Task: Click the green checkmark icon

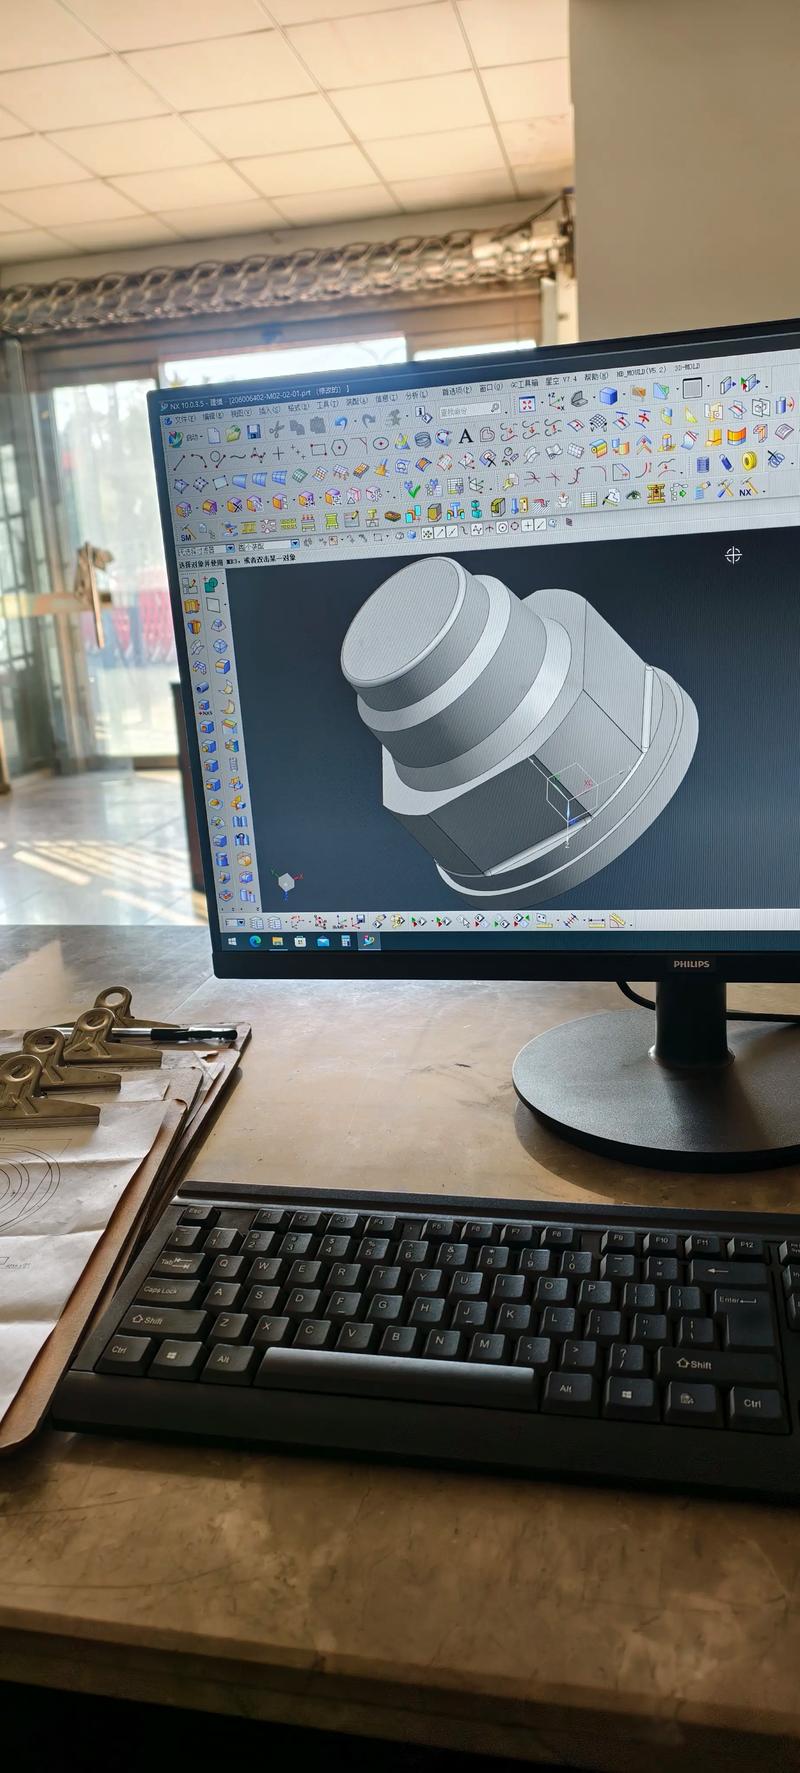Action: pos(412,490)
